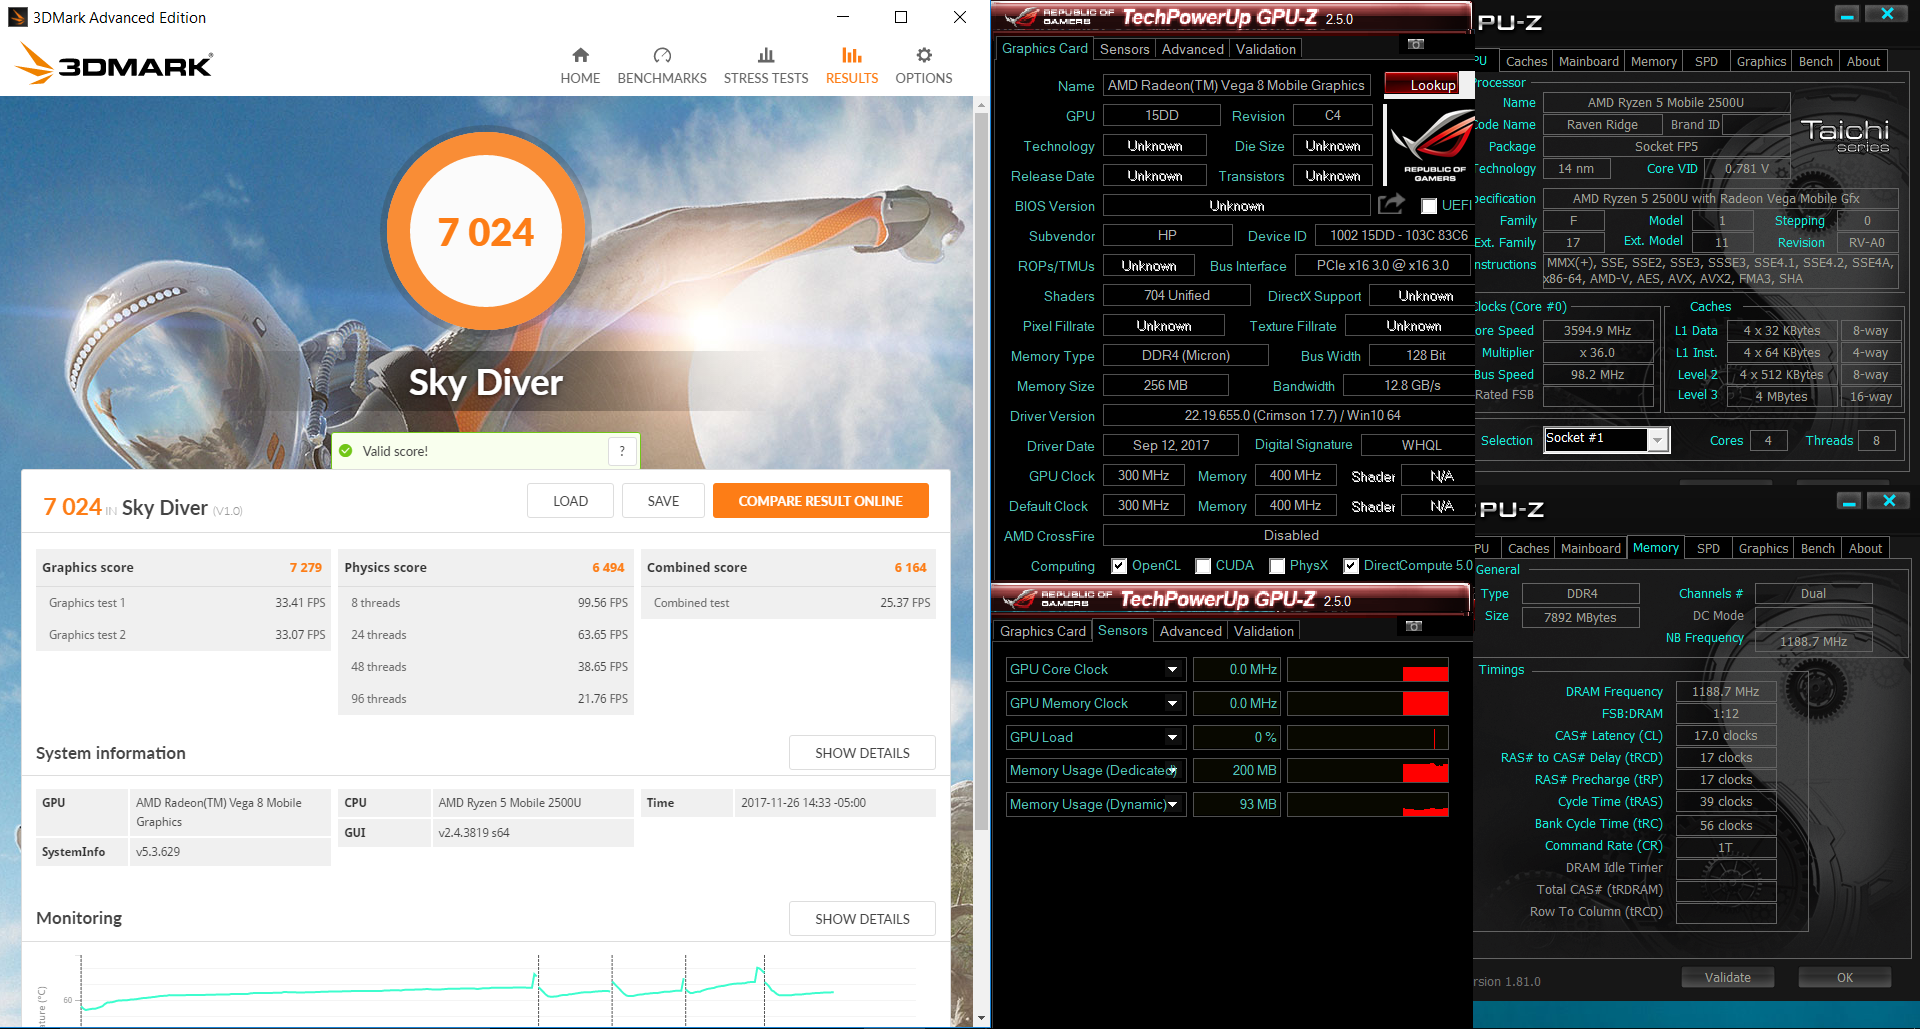Image resolution: width=1920 pixels, height=1029 pixels.
Task: Click the Physics score value 6 494
Action: tap(608, 567)
